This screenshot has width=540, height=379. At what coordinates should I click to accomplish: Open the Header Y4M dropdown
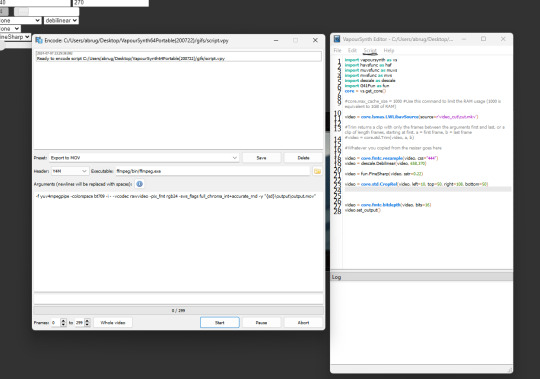70,171
